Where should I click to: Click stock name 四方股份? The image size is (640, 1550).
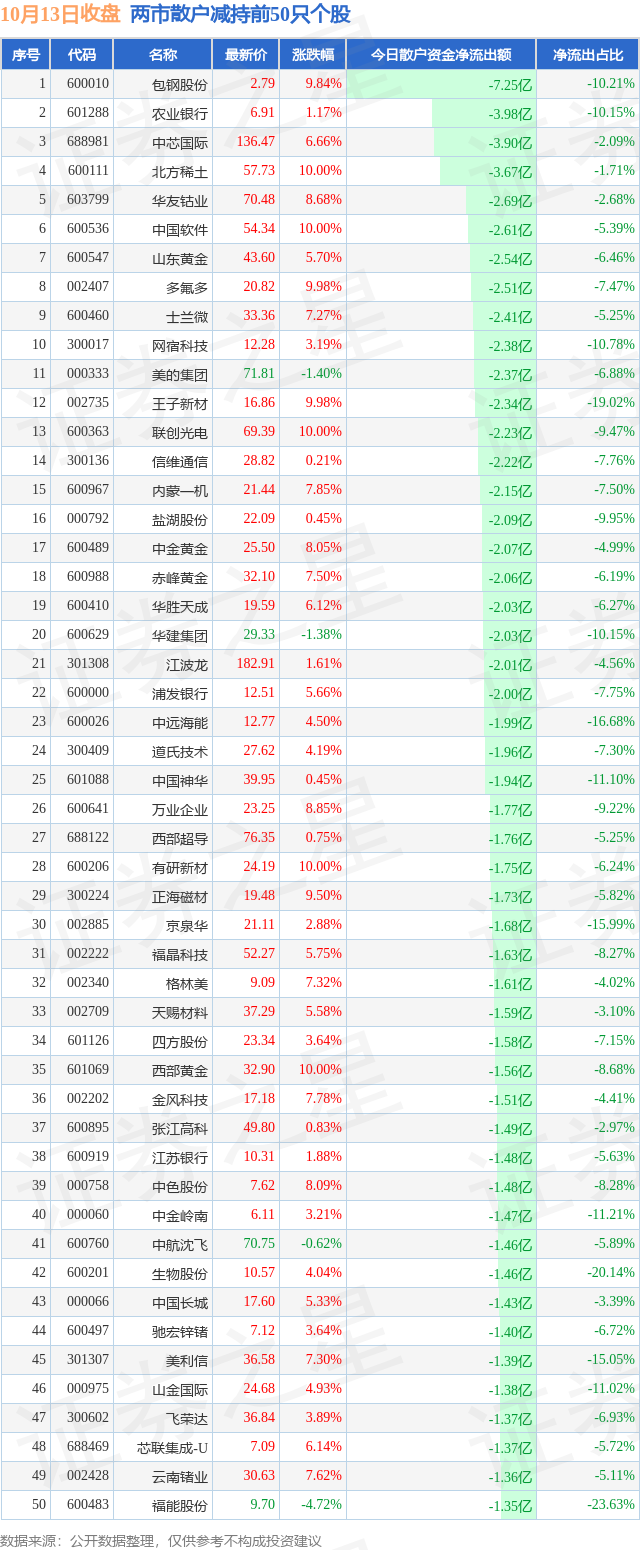(180, 1042)
